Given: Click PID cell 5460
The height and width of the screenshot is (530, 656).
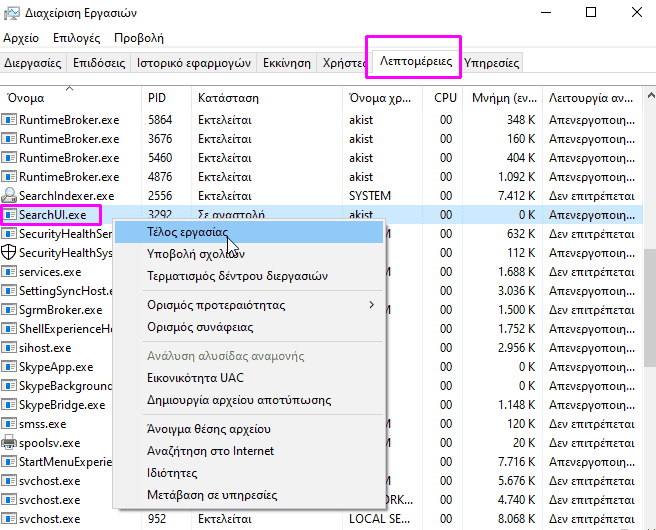Looking at the screenshot, I should [x=160, y=158].
